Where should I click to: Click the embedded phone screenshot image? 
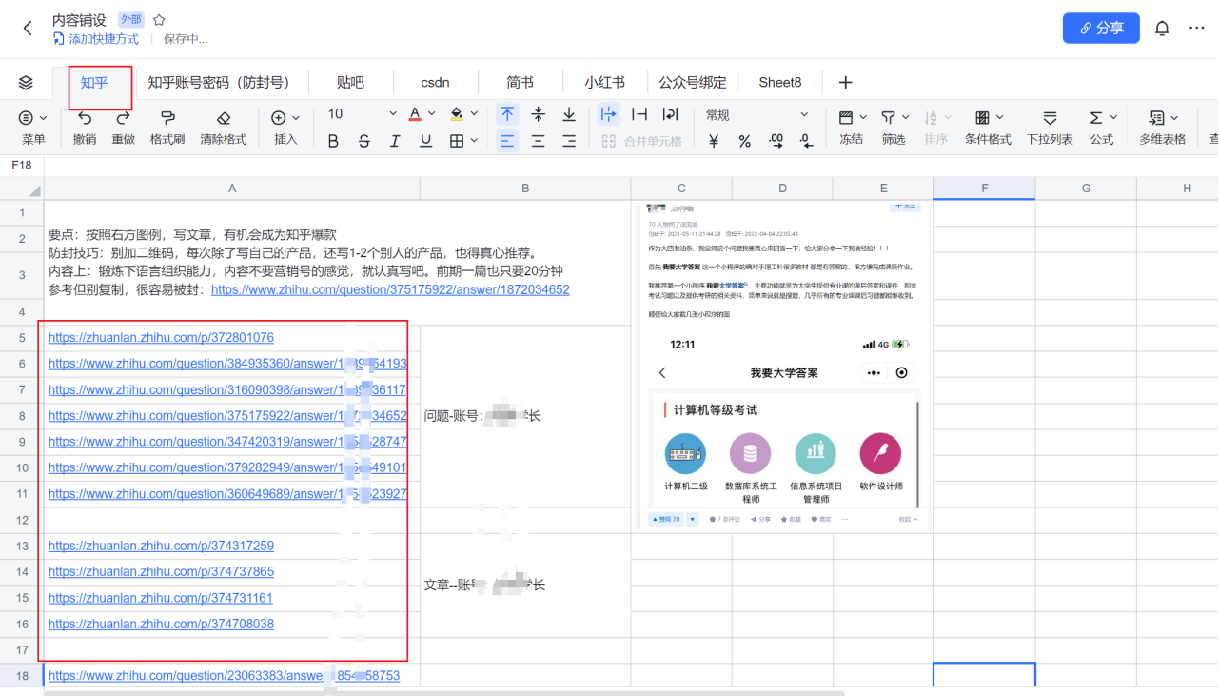(782, 365)
